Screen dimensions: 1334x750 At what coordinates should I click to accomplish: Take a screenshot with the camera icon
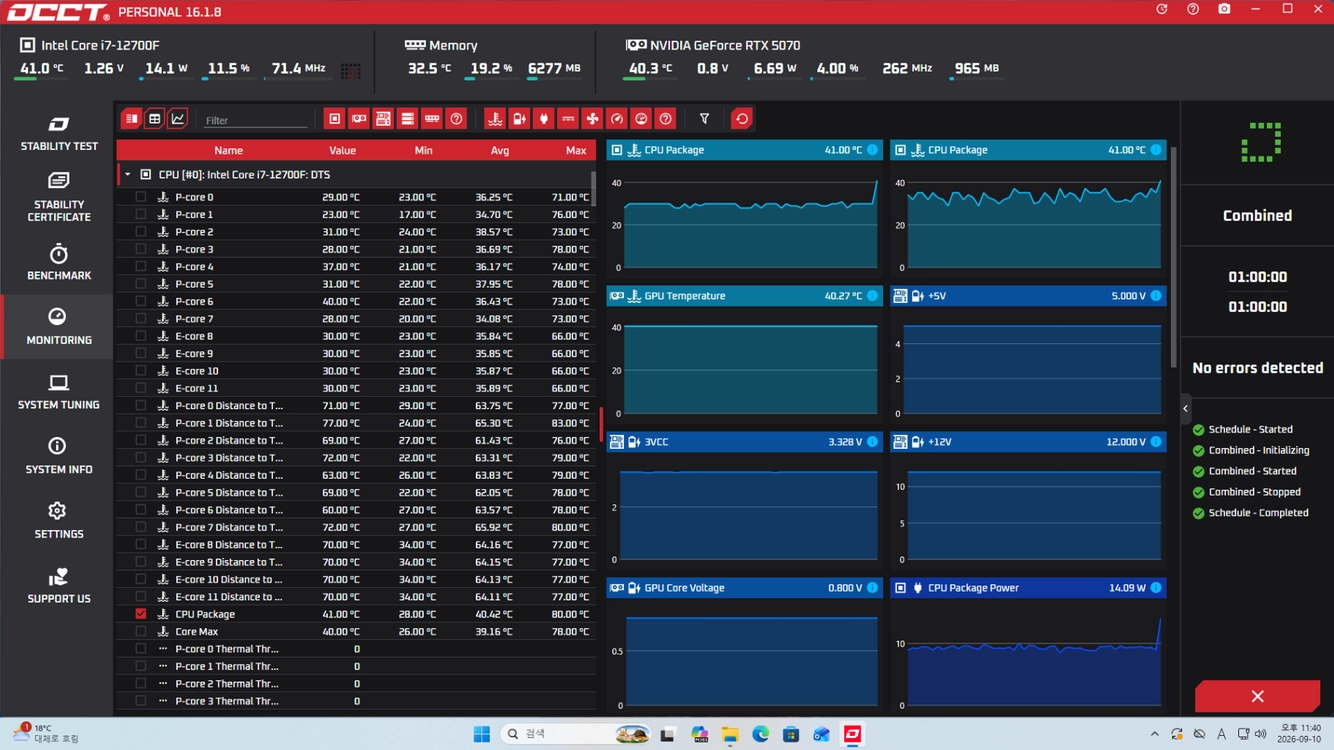pyautogui.click(x=1224, y=10)
